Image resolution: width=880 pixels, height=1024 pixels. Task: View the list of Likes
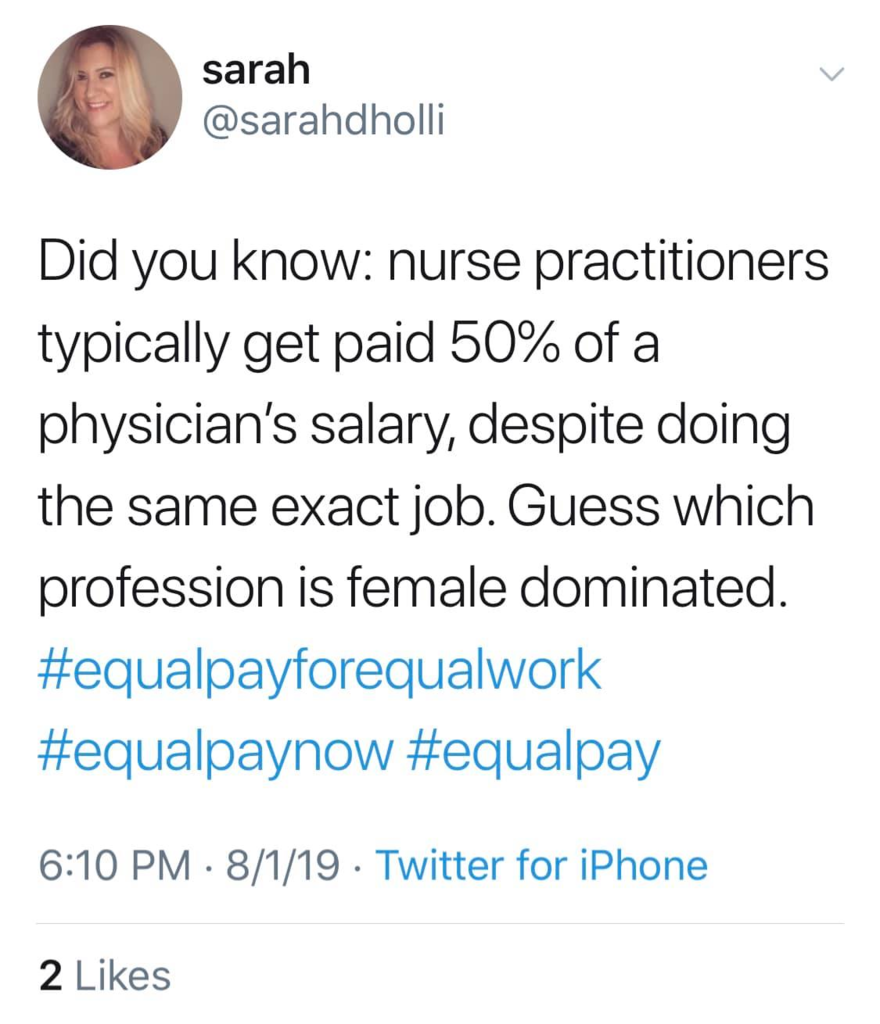click(x=120, y=976)
